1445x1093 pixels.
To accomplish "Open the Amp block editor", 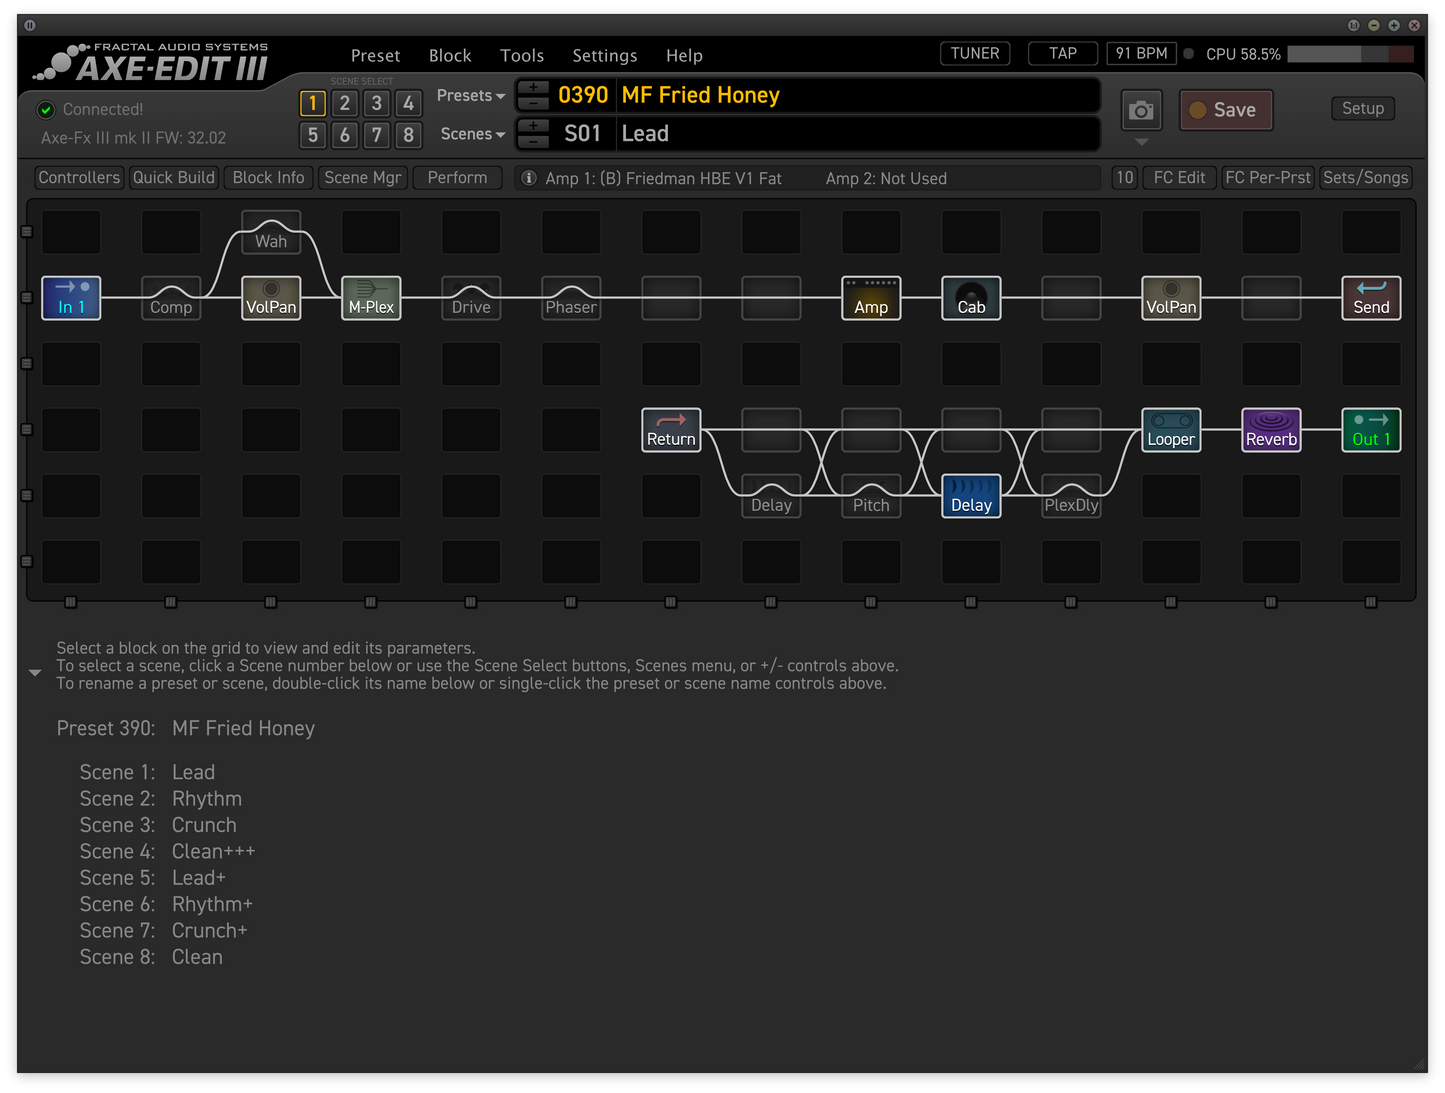I will click(871, 298).
